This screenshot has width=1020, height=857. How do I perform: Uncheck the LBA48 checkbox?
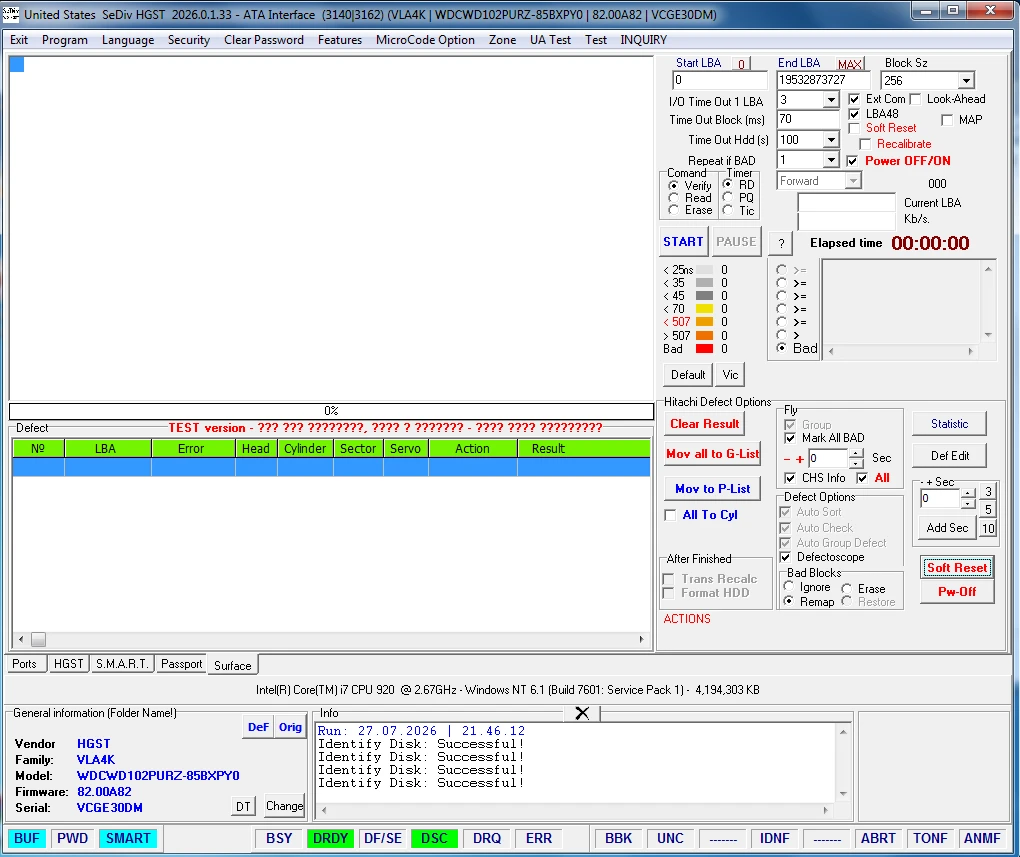(x=854, y=114)
